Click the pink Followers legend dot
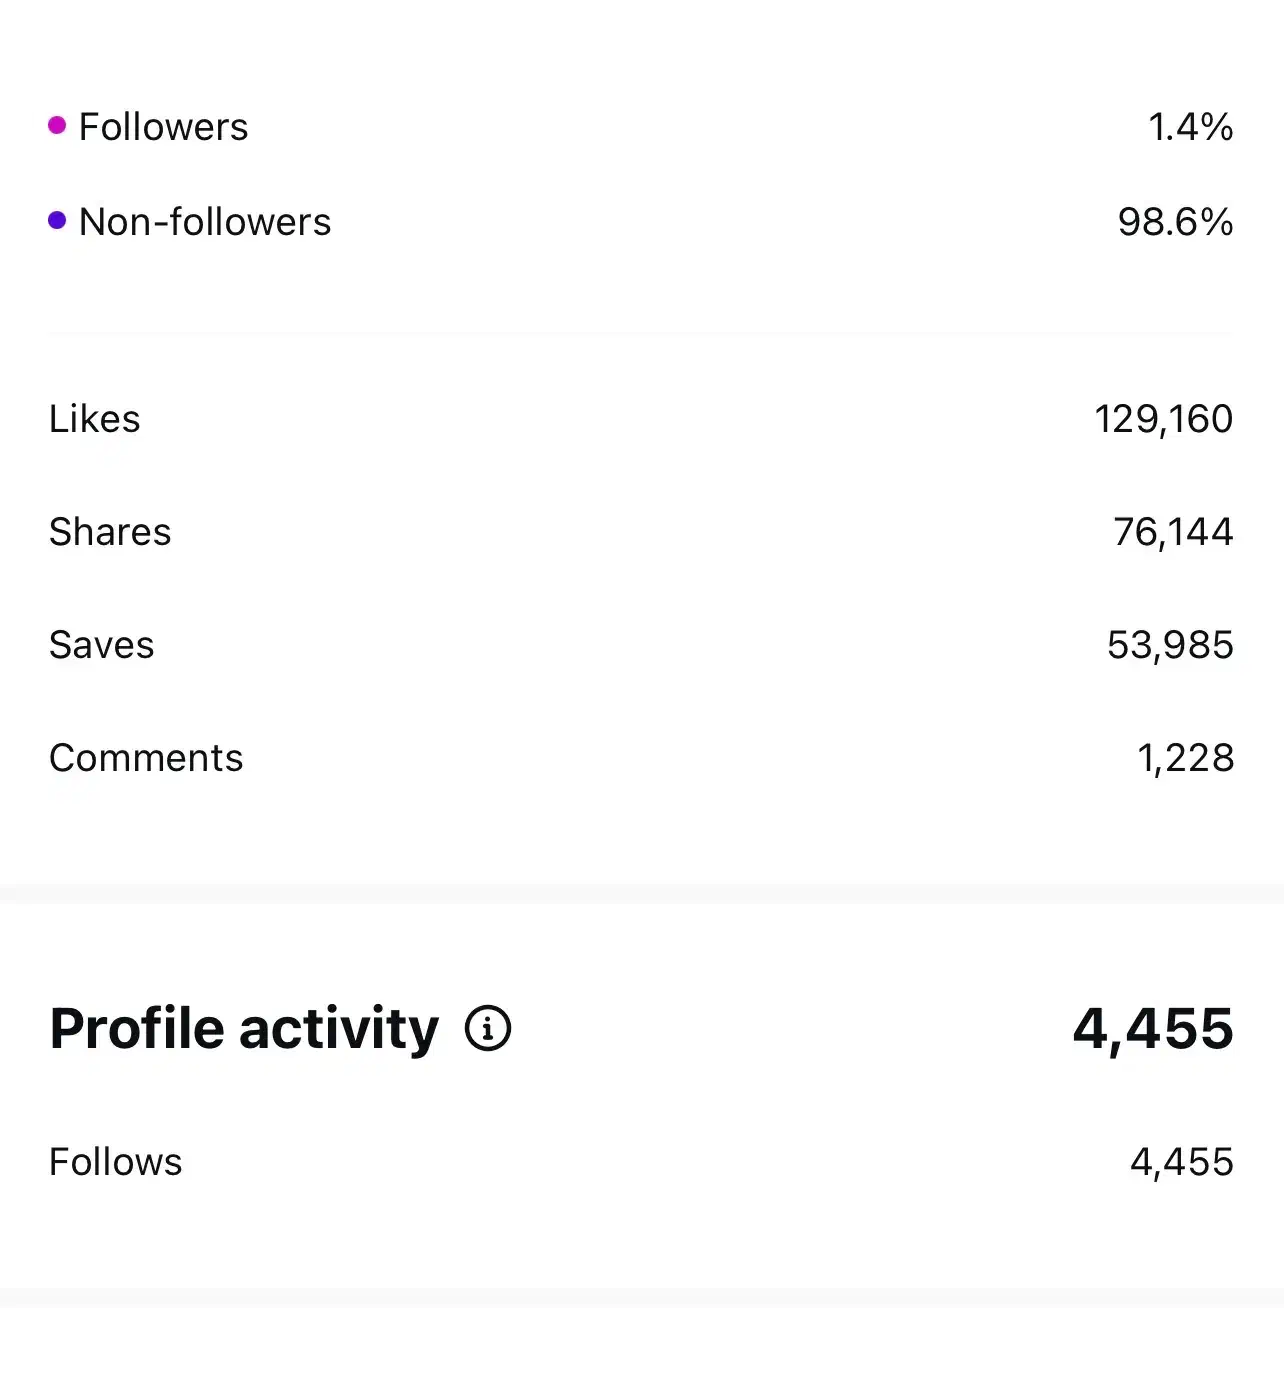Screen dimensions: 1284x1375 (x=57, y=125)
